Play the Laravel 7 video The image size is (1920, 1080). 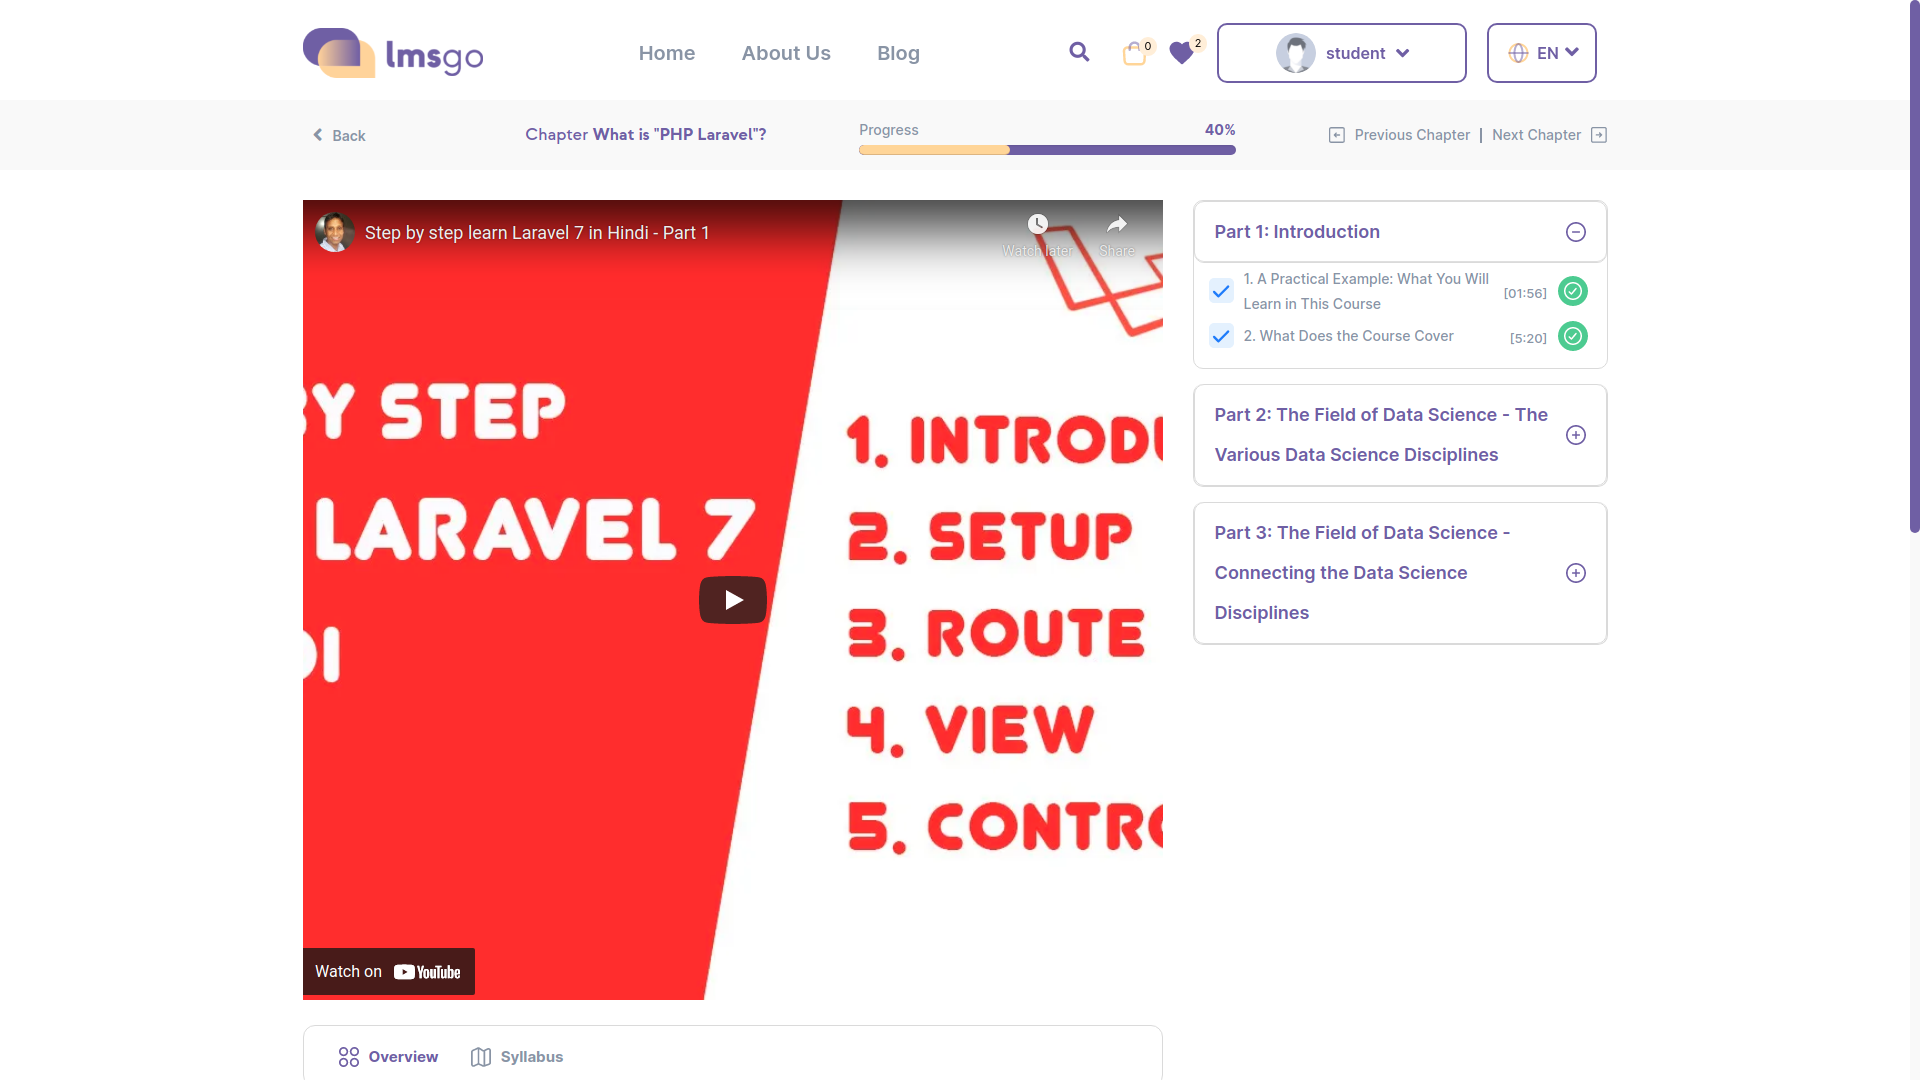click(733, 600)
